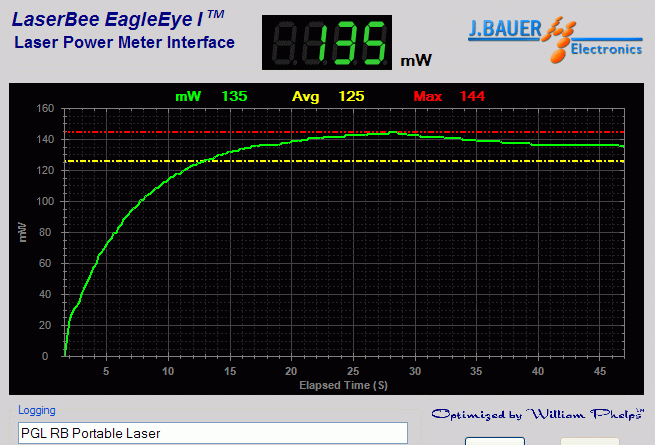Click the '80' y-axis tick label

coord(45,232)
